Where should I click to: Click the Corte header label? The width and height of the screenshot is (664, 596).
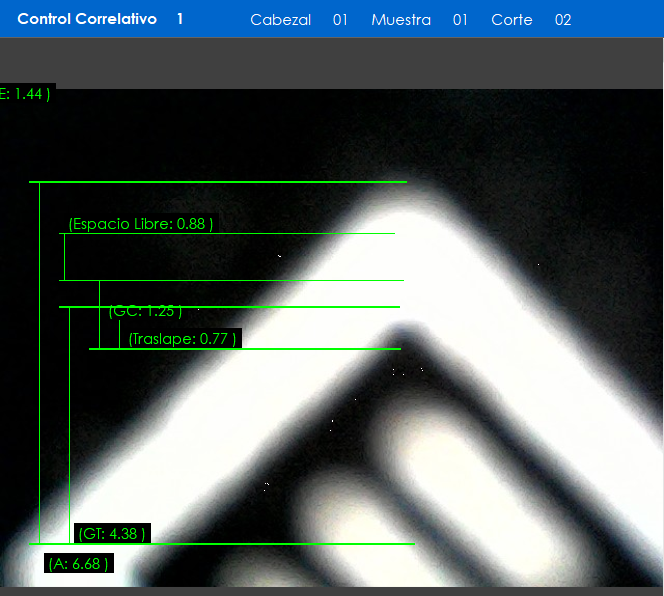tap(511, 20)
